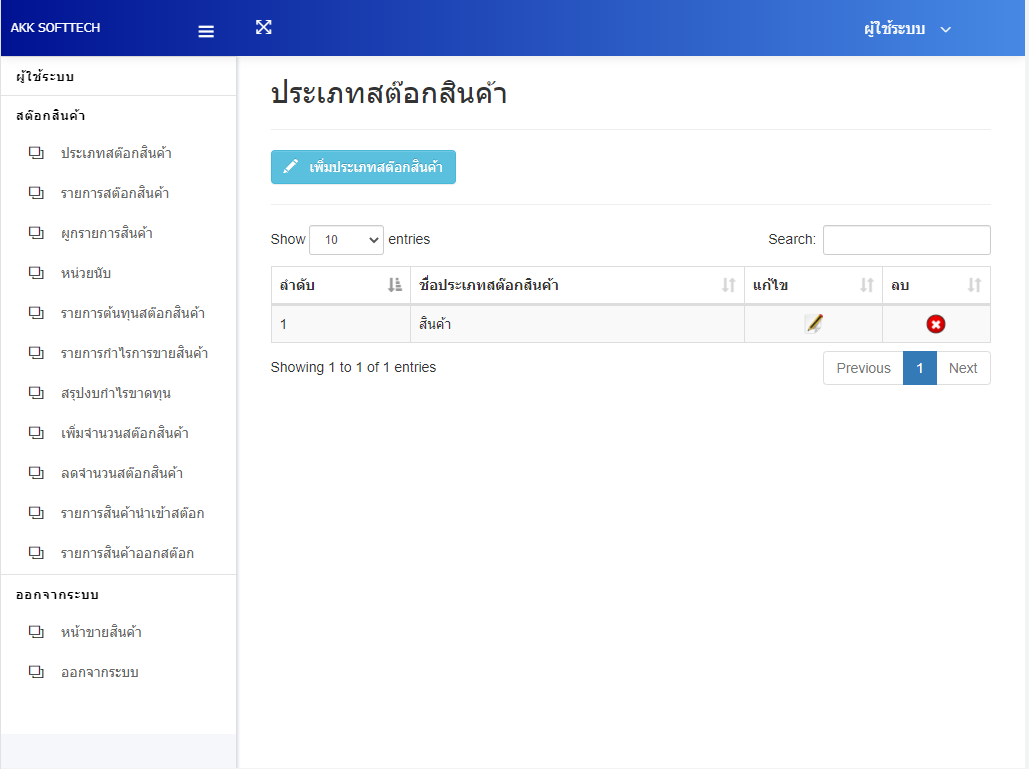The image size is (1029, 769).
Task: Click the icon beside หน่วยนับ in sidebar
Action: [x=37, y=273]
